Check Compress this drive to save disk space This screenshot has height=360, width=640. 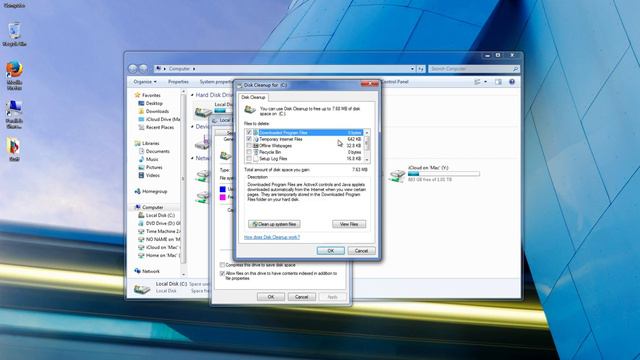[222, 265]
